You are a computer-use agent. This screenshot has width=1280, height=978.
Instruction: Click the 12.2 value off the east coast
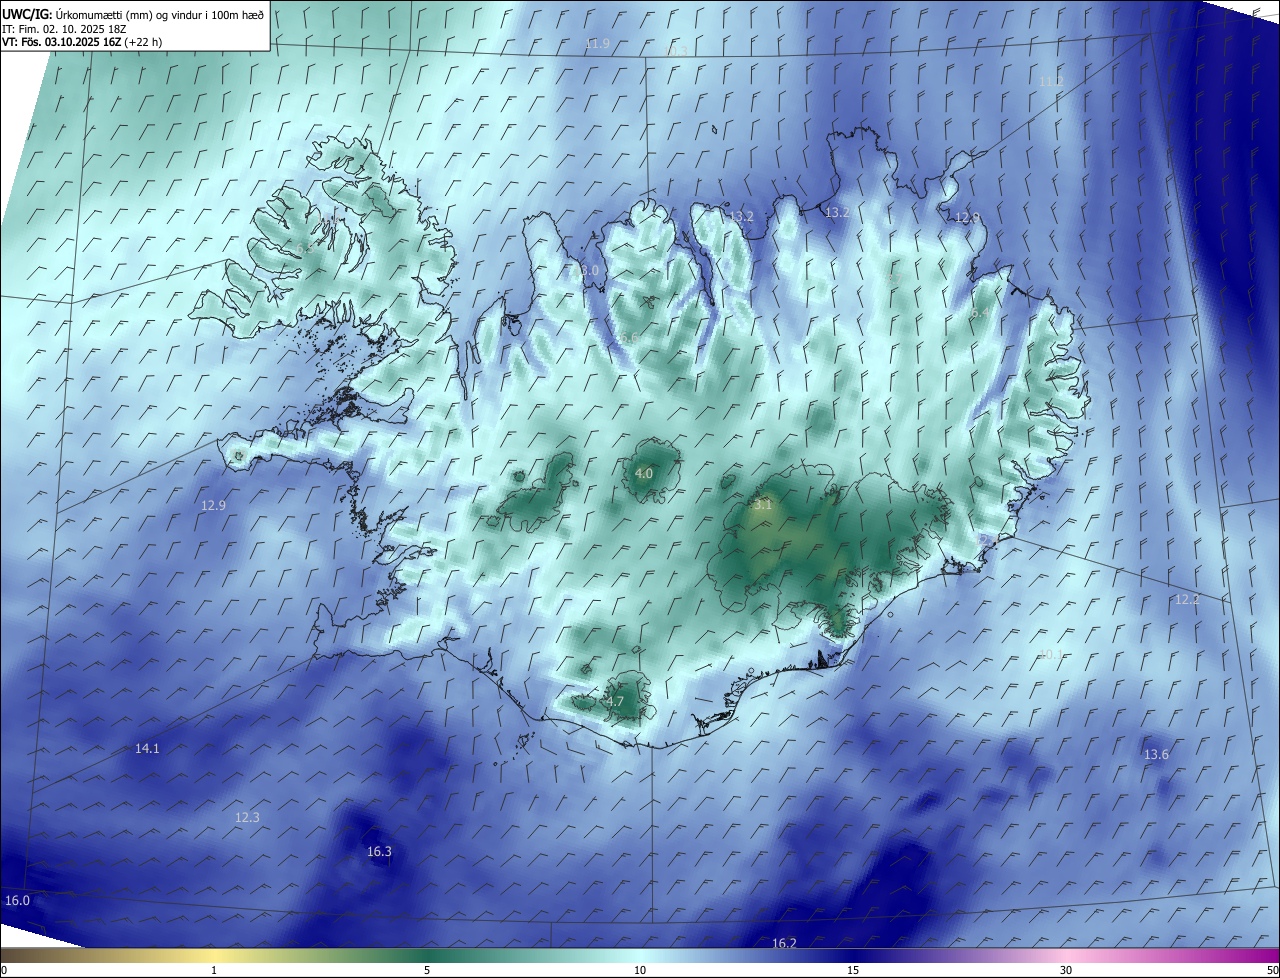tap(1186, 600)
